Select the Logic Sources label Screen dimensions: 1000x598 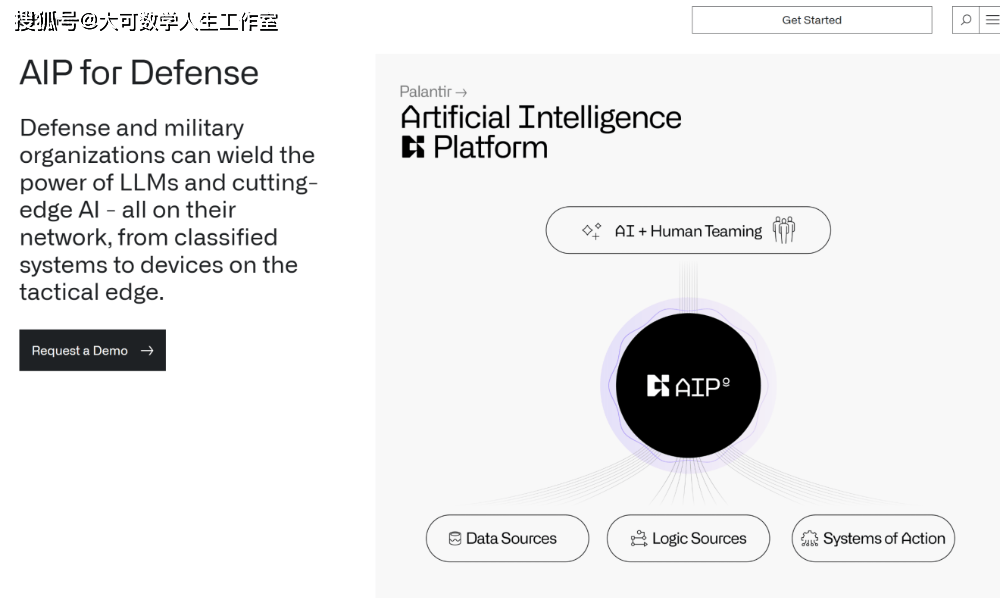coord(699,539)
